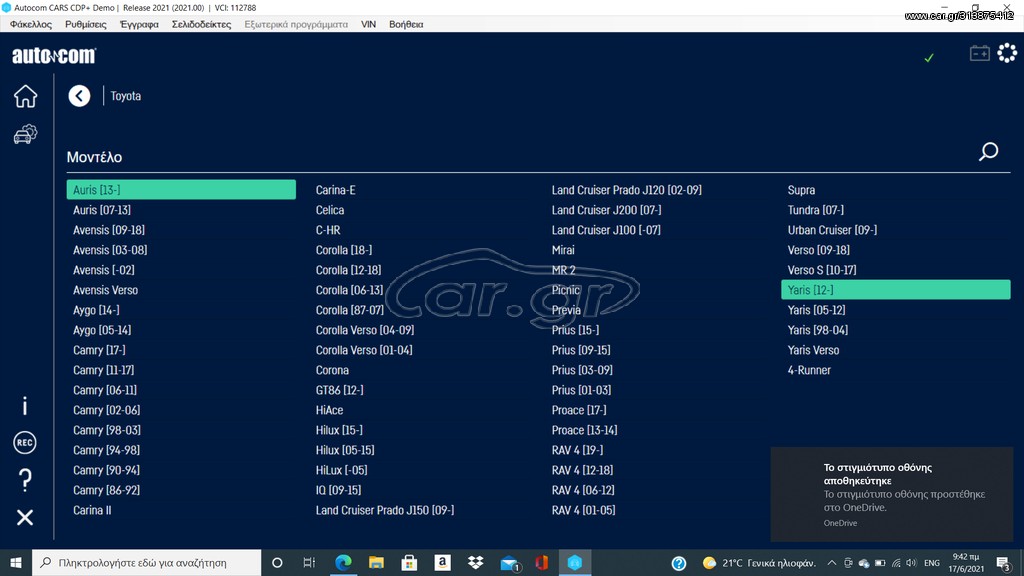Image resolution: width=1024 pixels, height=576 pixels.
Task: Open Office taskbar icon
Action: click(541, 562)
